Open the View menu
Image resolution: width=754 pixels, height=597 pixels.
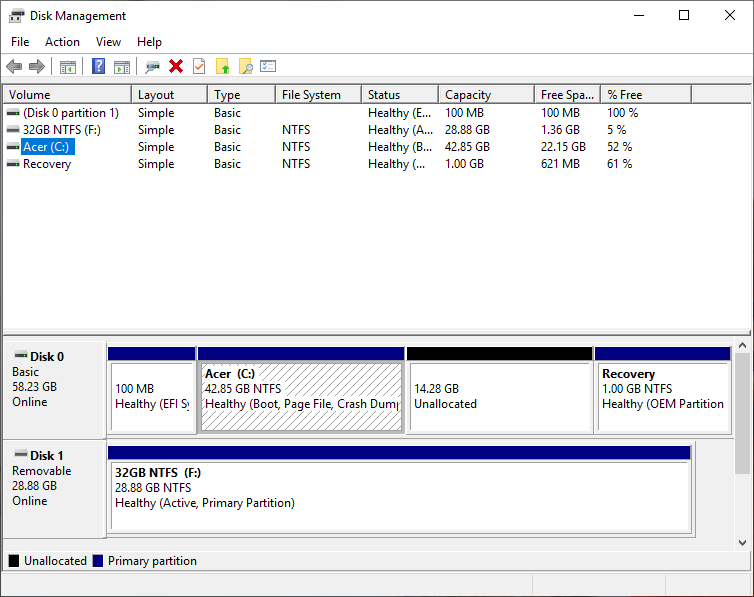tap(108, 42)
